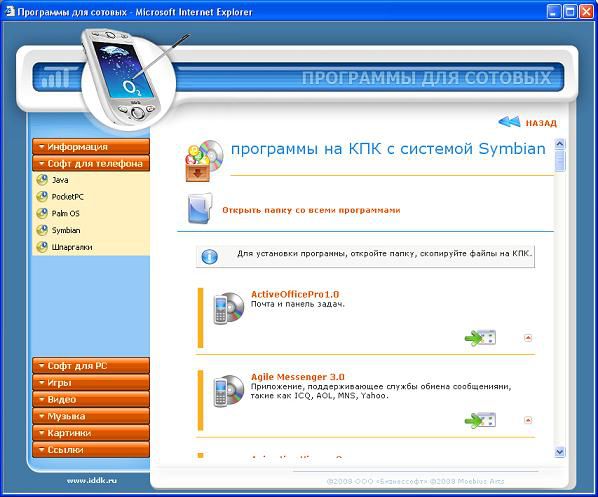Click the scrollbar down arrow of program list
Screen dimensions: 598x497
coord(559,452)
